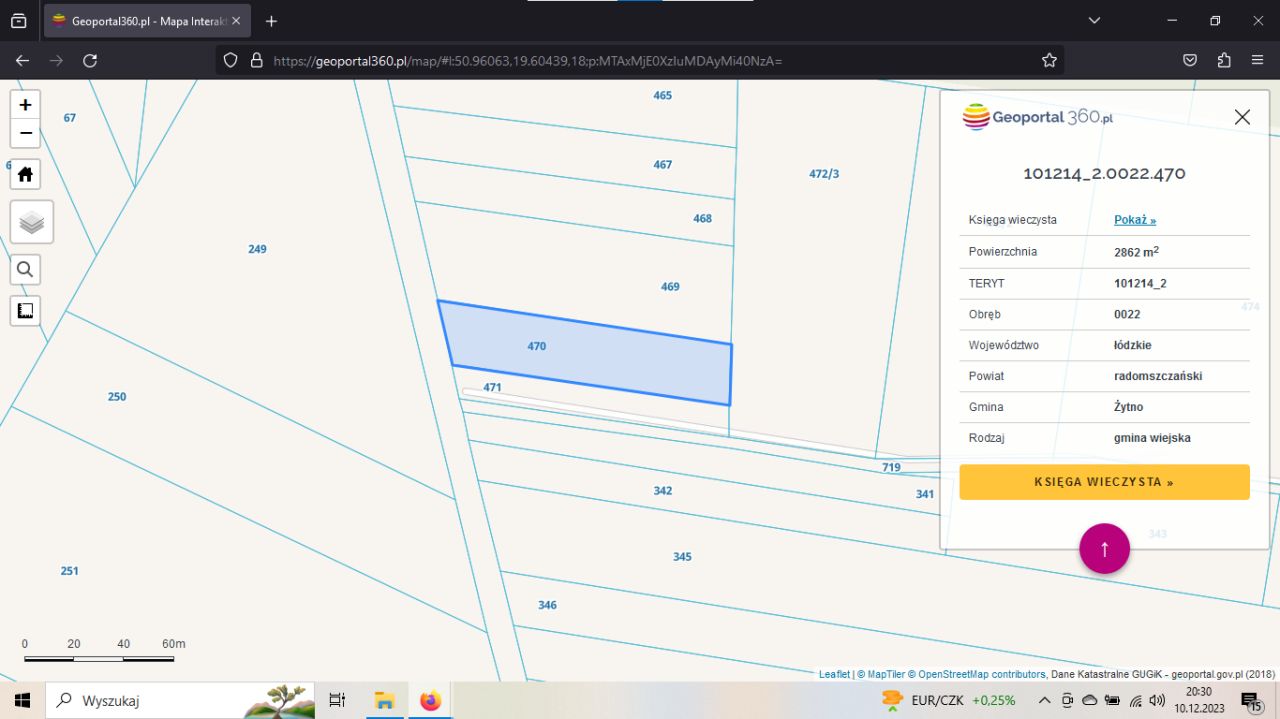
Task: Open a new browser tab
Action: 271,20
